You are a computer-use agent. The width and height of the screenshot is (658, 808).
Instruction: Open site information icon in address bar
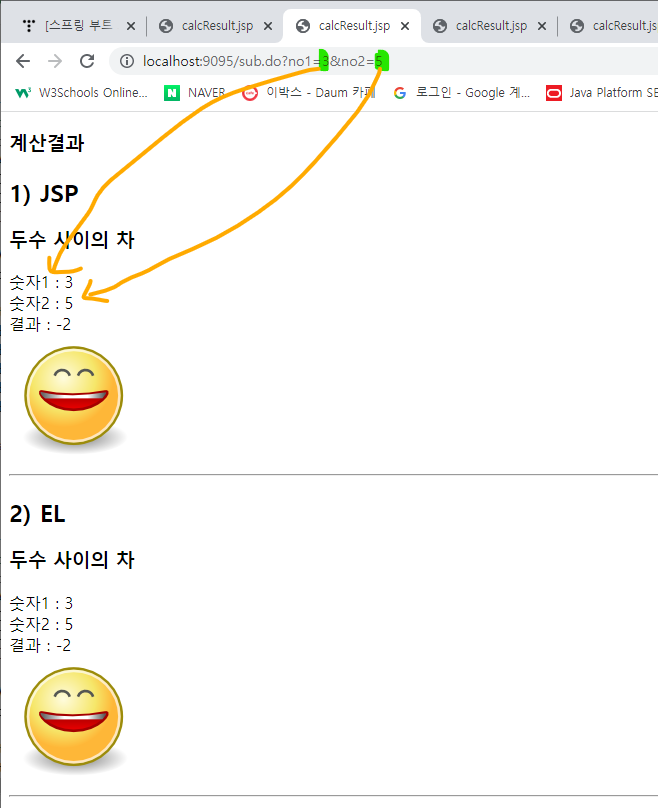tap(127, 61)
